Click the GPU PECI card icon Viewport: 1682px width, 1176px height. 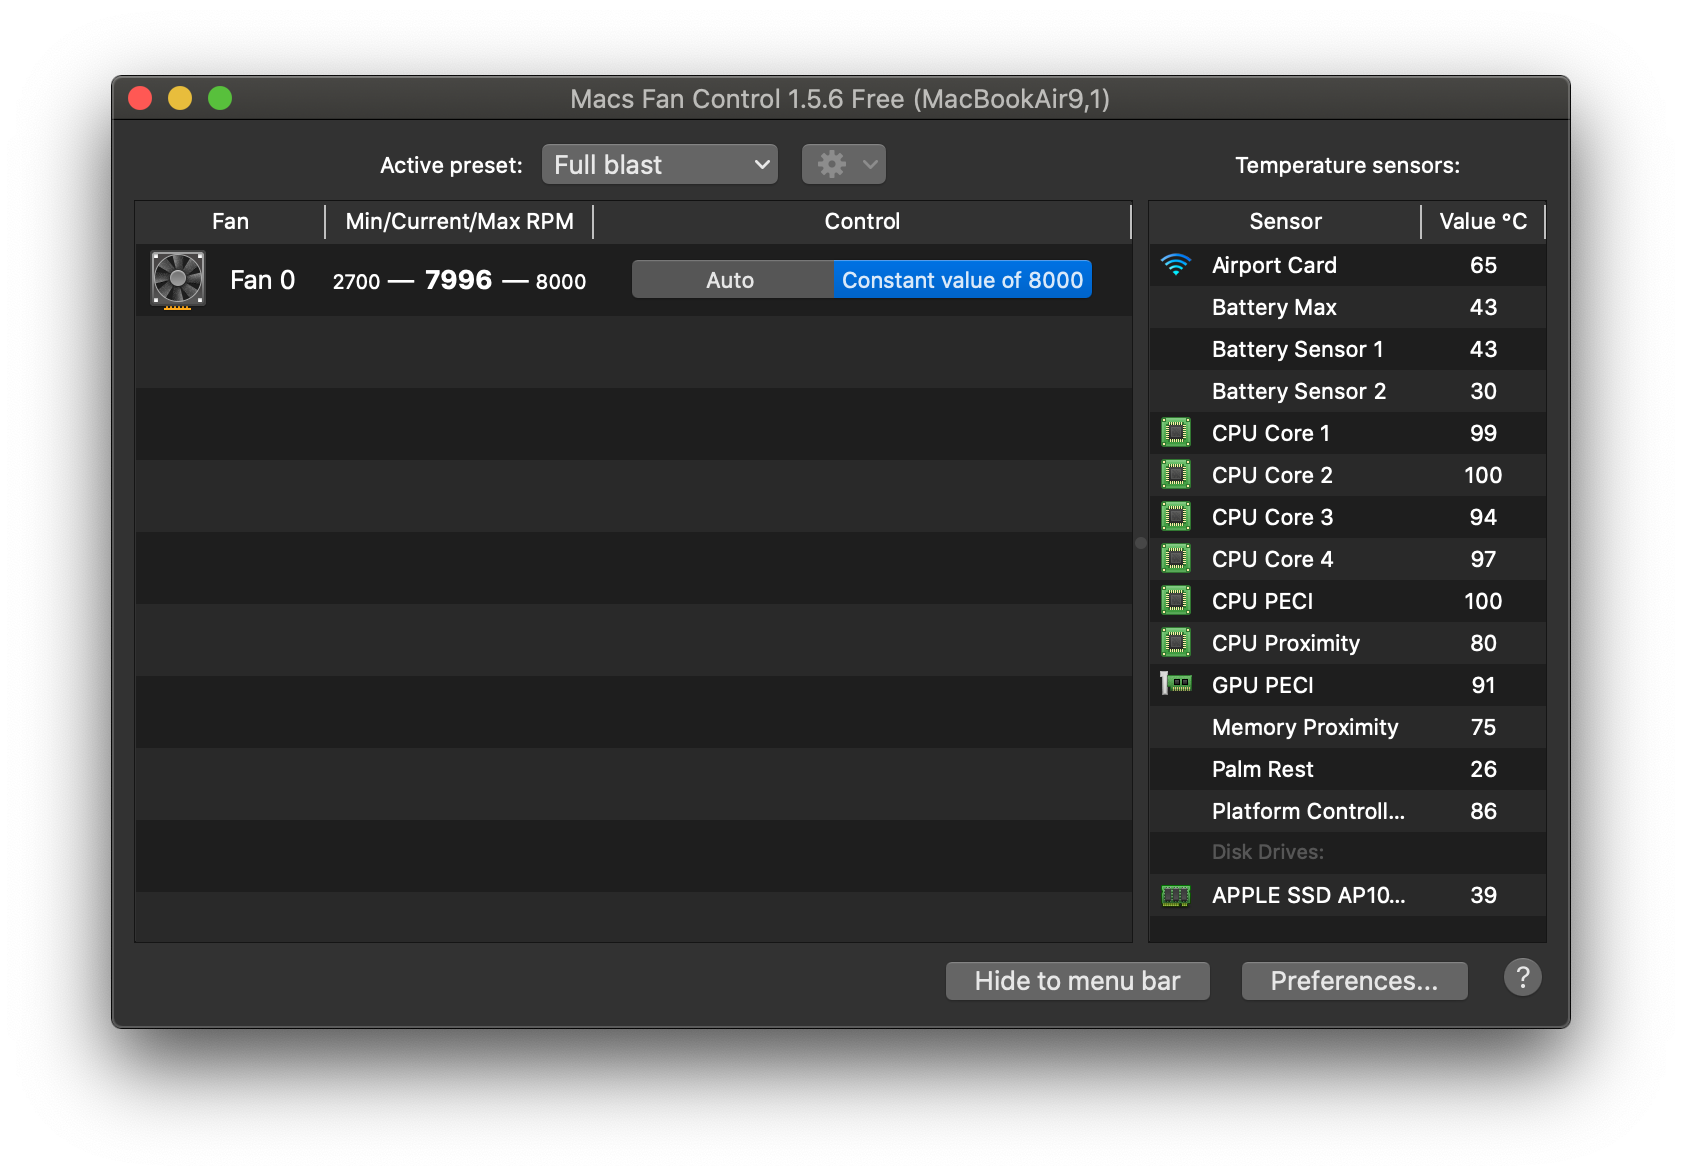[x=1176, y=684]
